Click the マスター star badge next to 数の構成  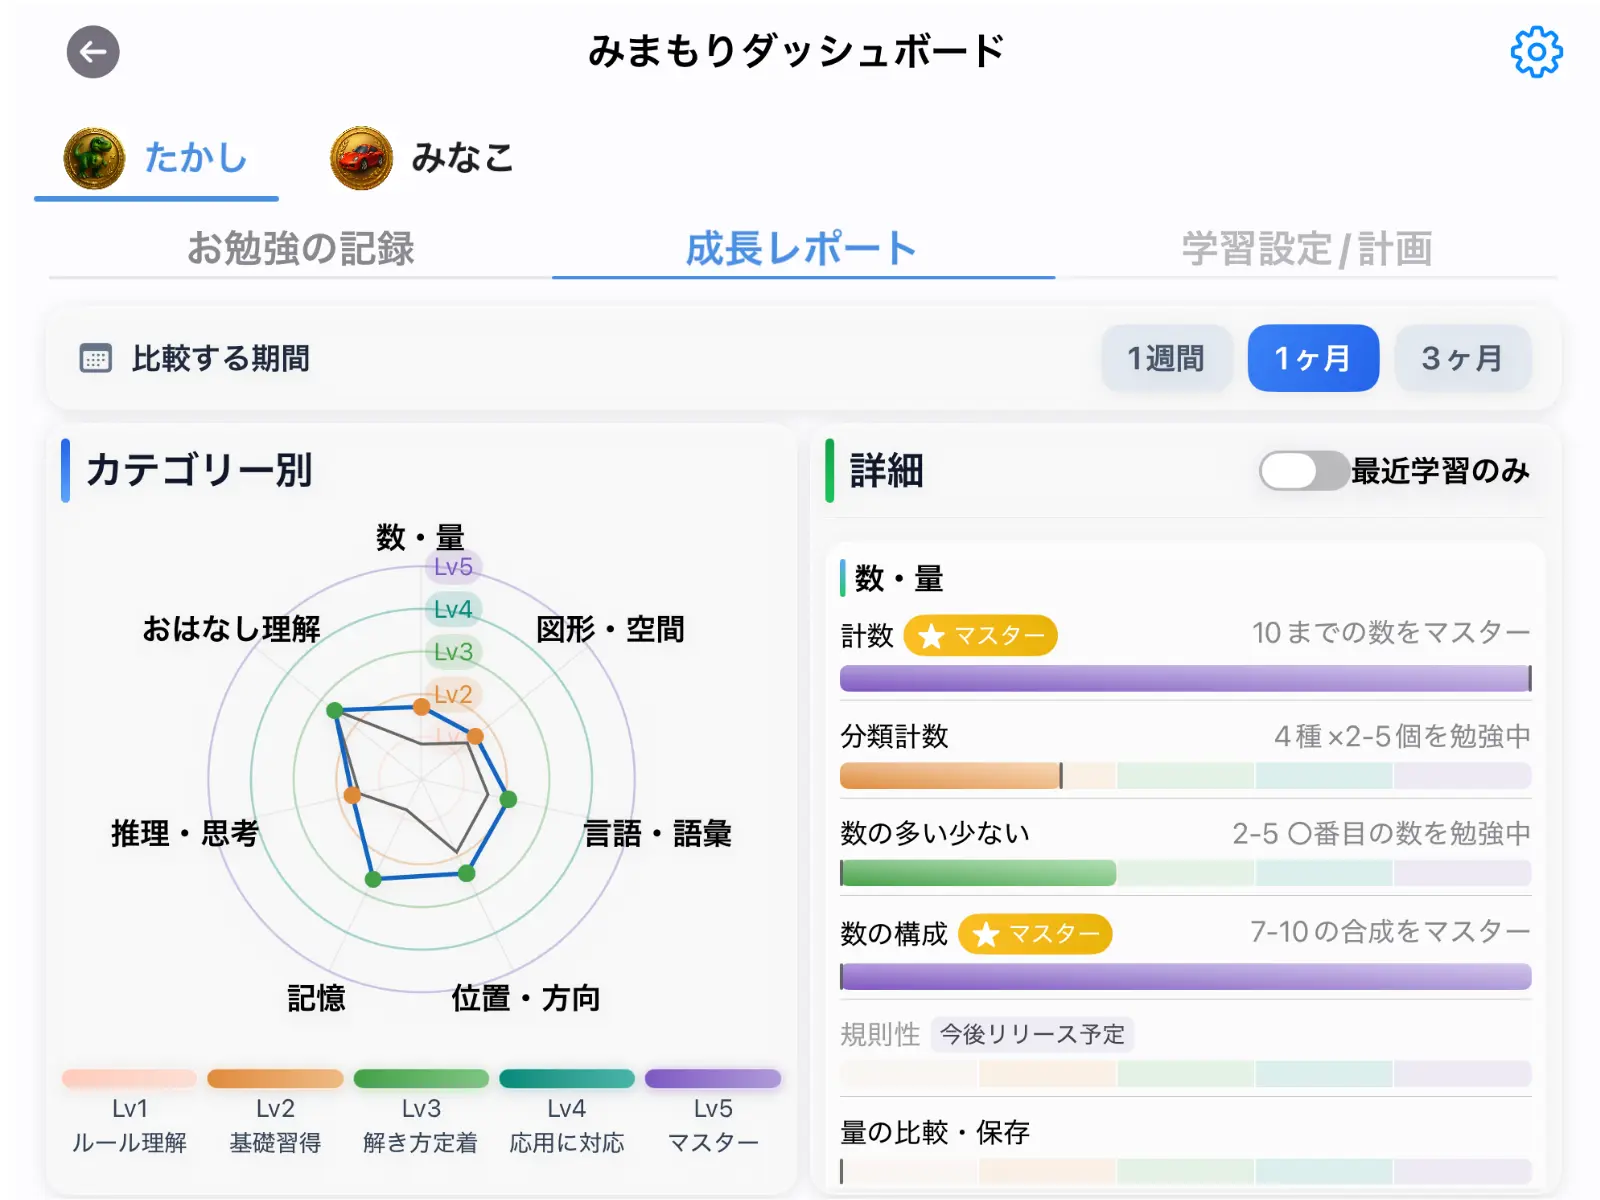click(1035, 934)
